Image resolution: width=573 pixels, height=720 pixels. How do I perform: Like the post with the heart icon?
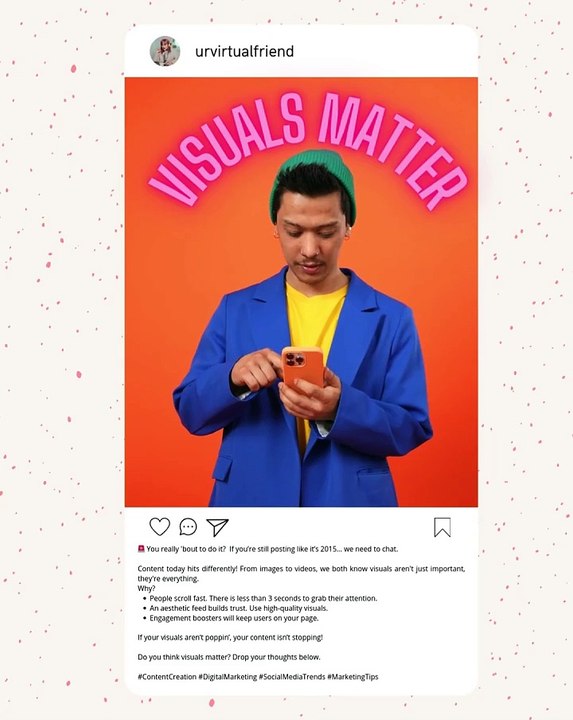160,527
